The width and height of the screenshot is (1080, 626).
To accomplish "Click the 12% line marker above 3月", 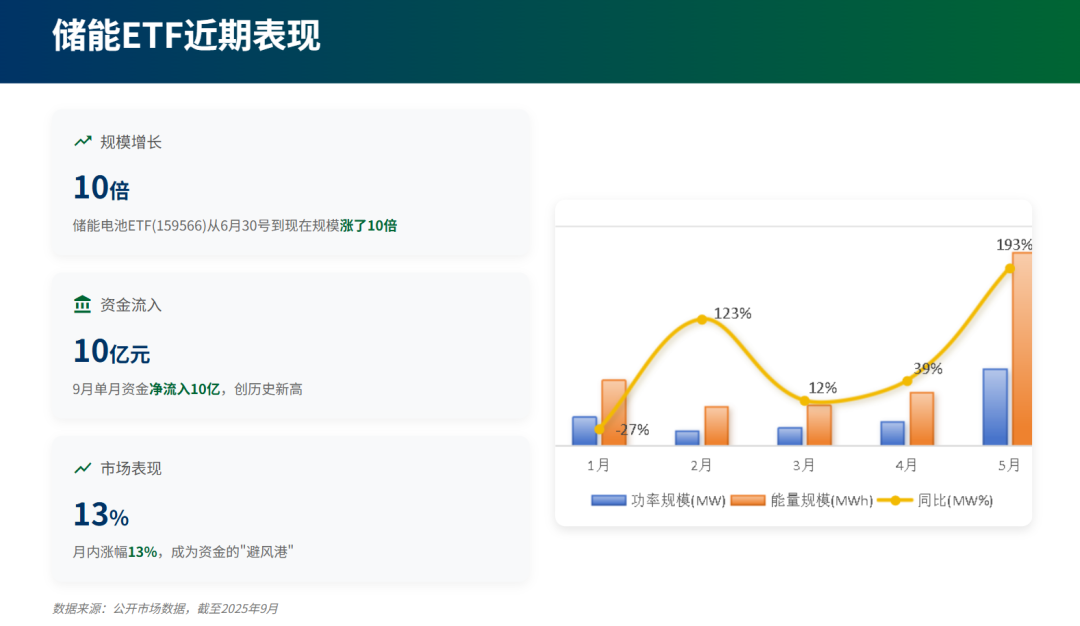I will 805,401.
